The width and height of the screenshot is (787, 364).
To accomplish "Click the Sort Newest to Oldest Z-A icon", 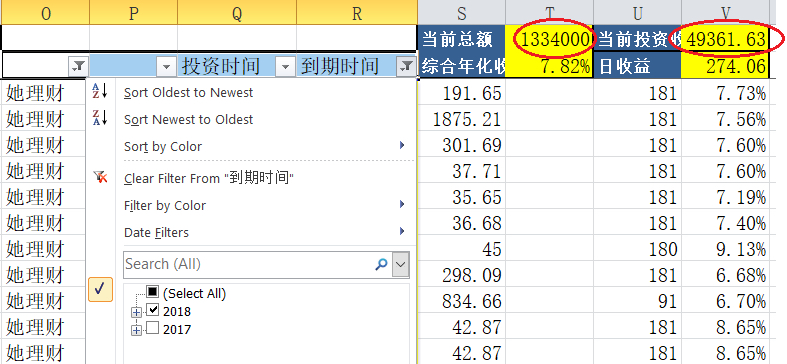I will click(100, 118).
